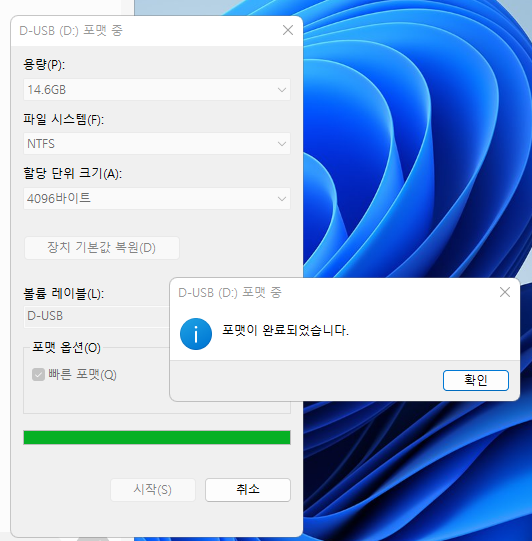Click the format window title D-USB (D:) 포맷 중

(71, 31)
